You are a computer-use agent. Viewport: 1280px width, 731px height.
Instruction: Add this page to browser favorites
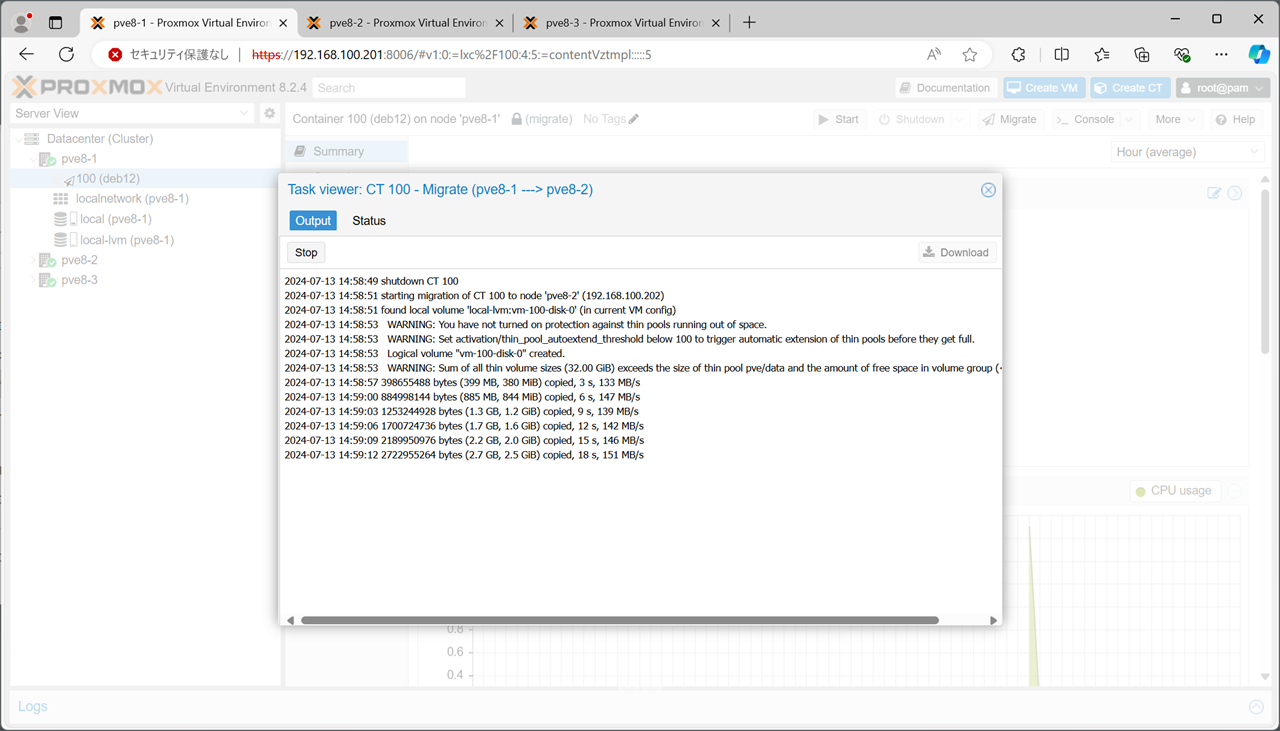969,55
